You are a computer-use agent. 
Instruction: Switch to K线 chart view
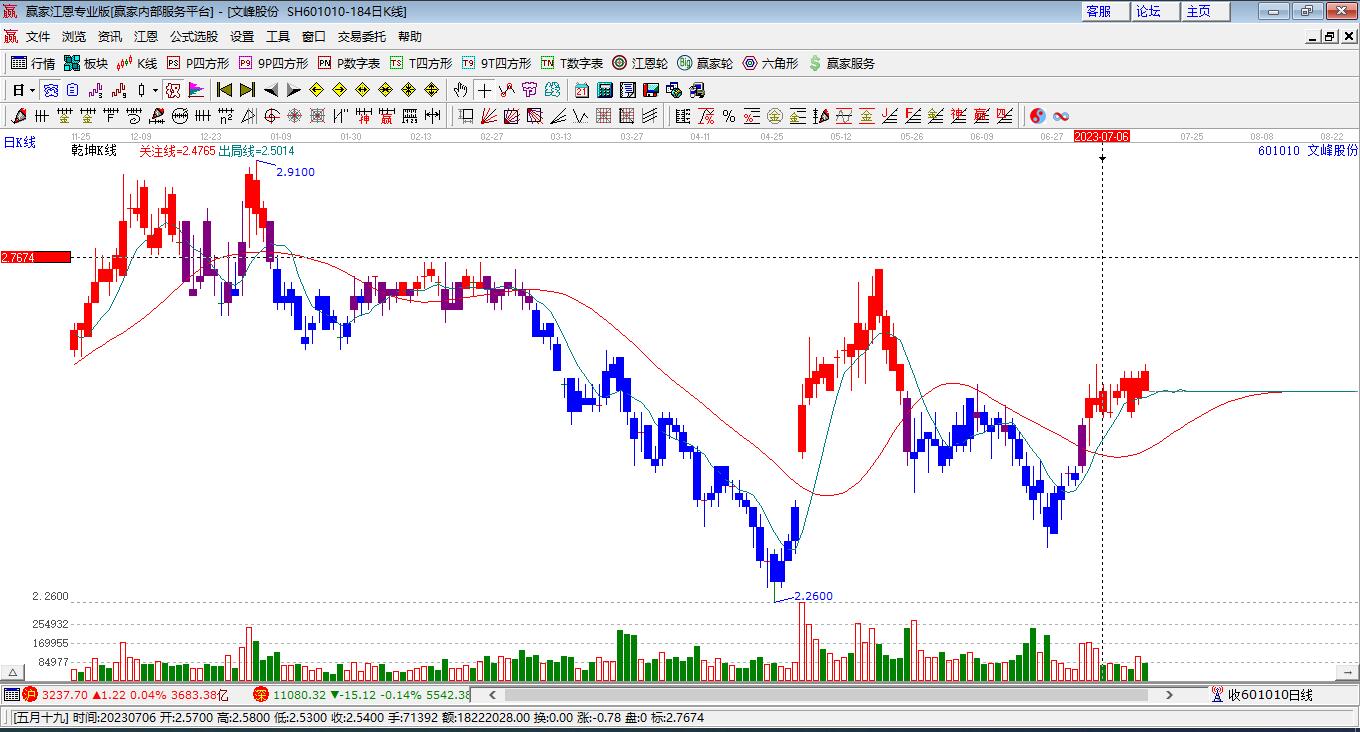pyautogui.click(x=137, y=63)
